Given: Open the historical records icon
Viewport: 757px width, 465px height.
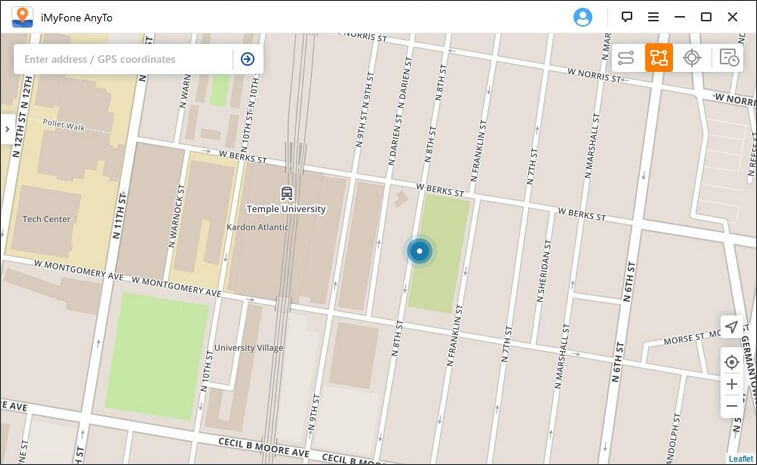Looking at the screenshot, I should [729, 57].
